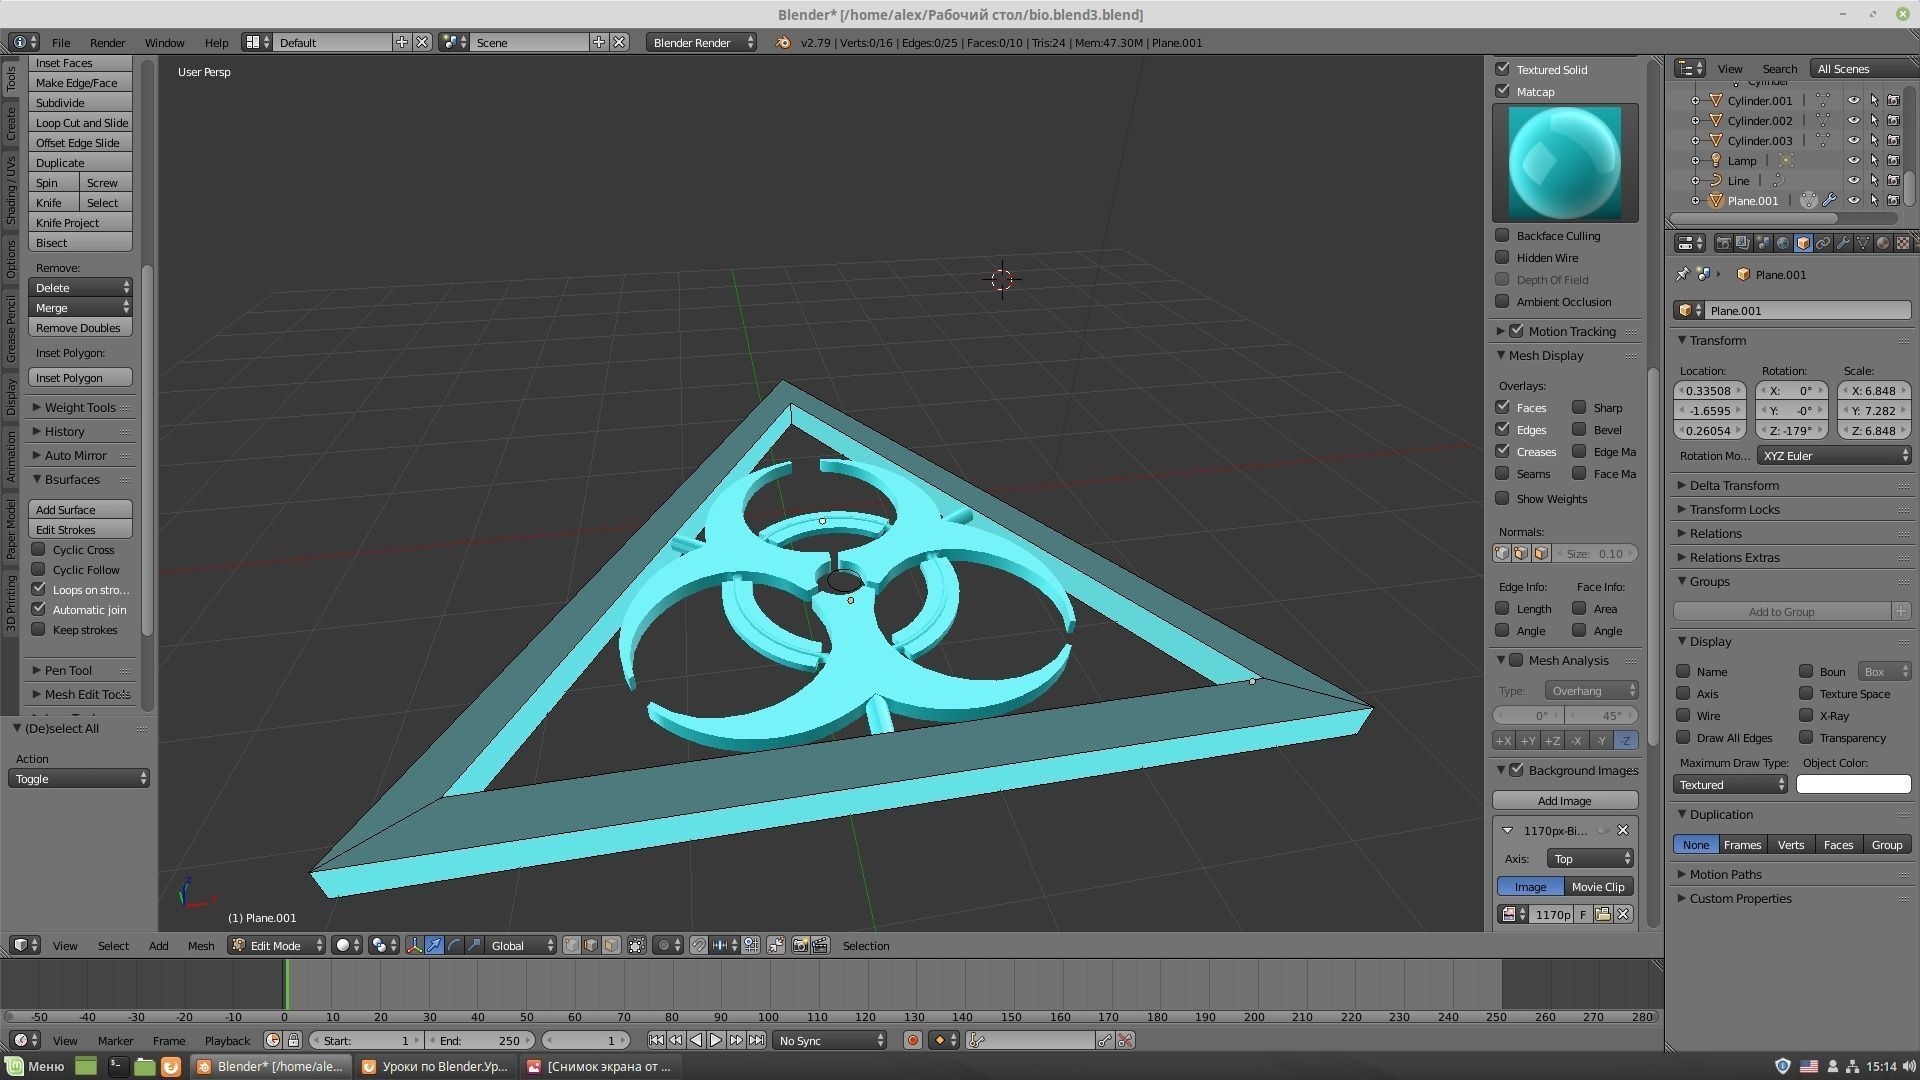Hide Cylinder.001 with its eye icon

[1853, 100]
